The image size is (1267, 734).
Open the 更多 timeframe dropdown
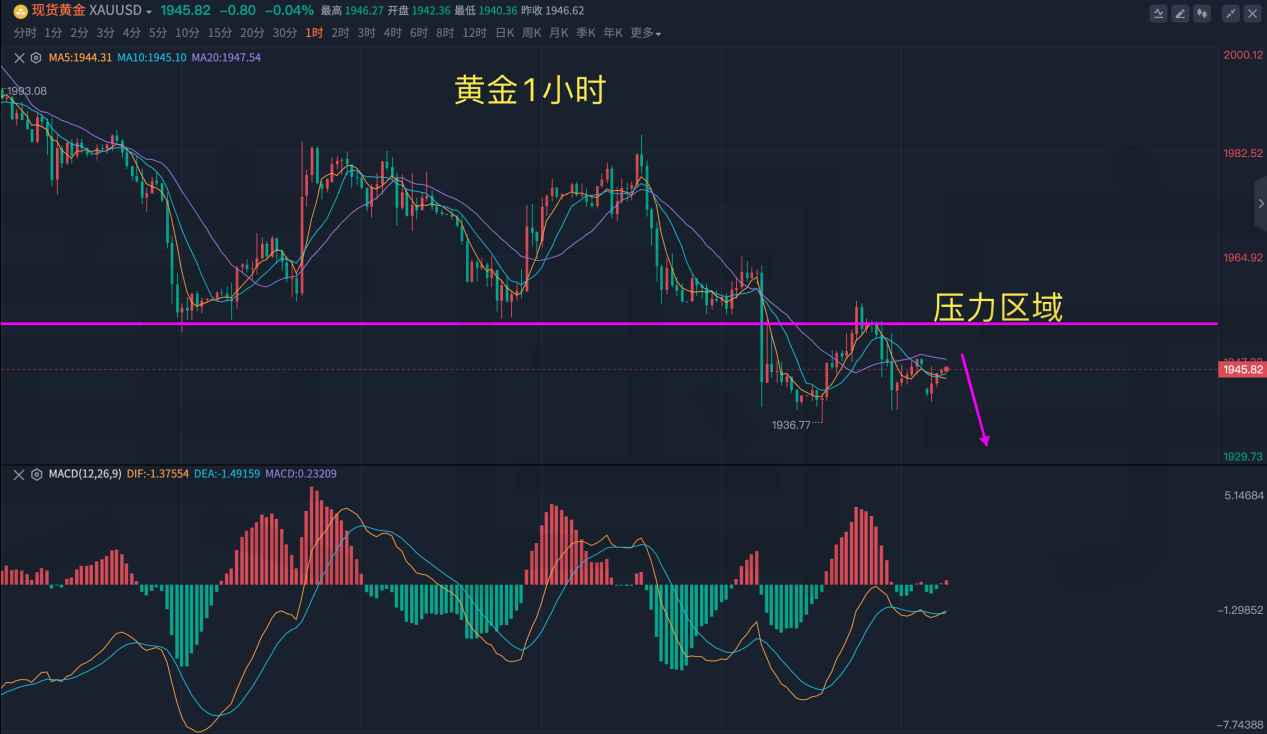pyautogui.click(x=646, y=33)
